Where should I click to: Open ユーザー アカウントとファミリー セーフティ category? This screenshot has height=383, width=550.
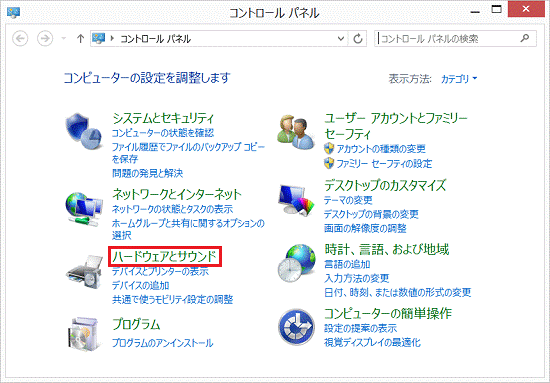[x=396, y=126]
